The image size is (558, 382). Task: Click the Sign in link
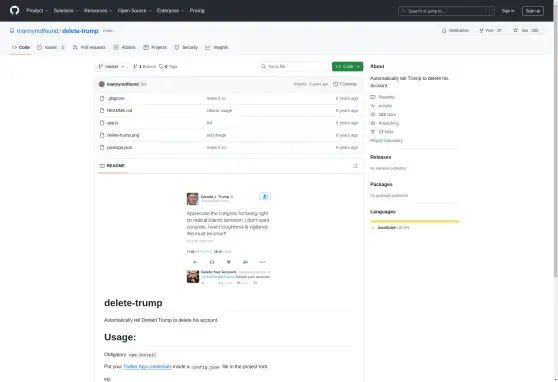point(508,11)
